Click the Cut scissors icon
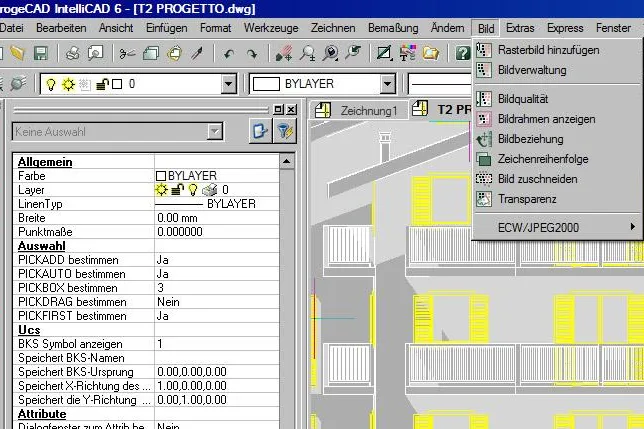644x429 pixels. 127,53
